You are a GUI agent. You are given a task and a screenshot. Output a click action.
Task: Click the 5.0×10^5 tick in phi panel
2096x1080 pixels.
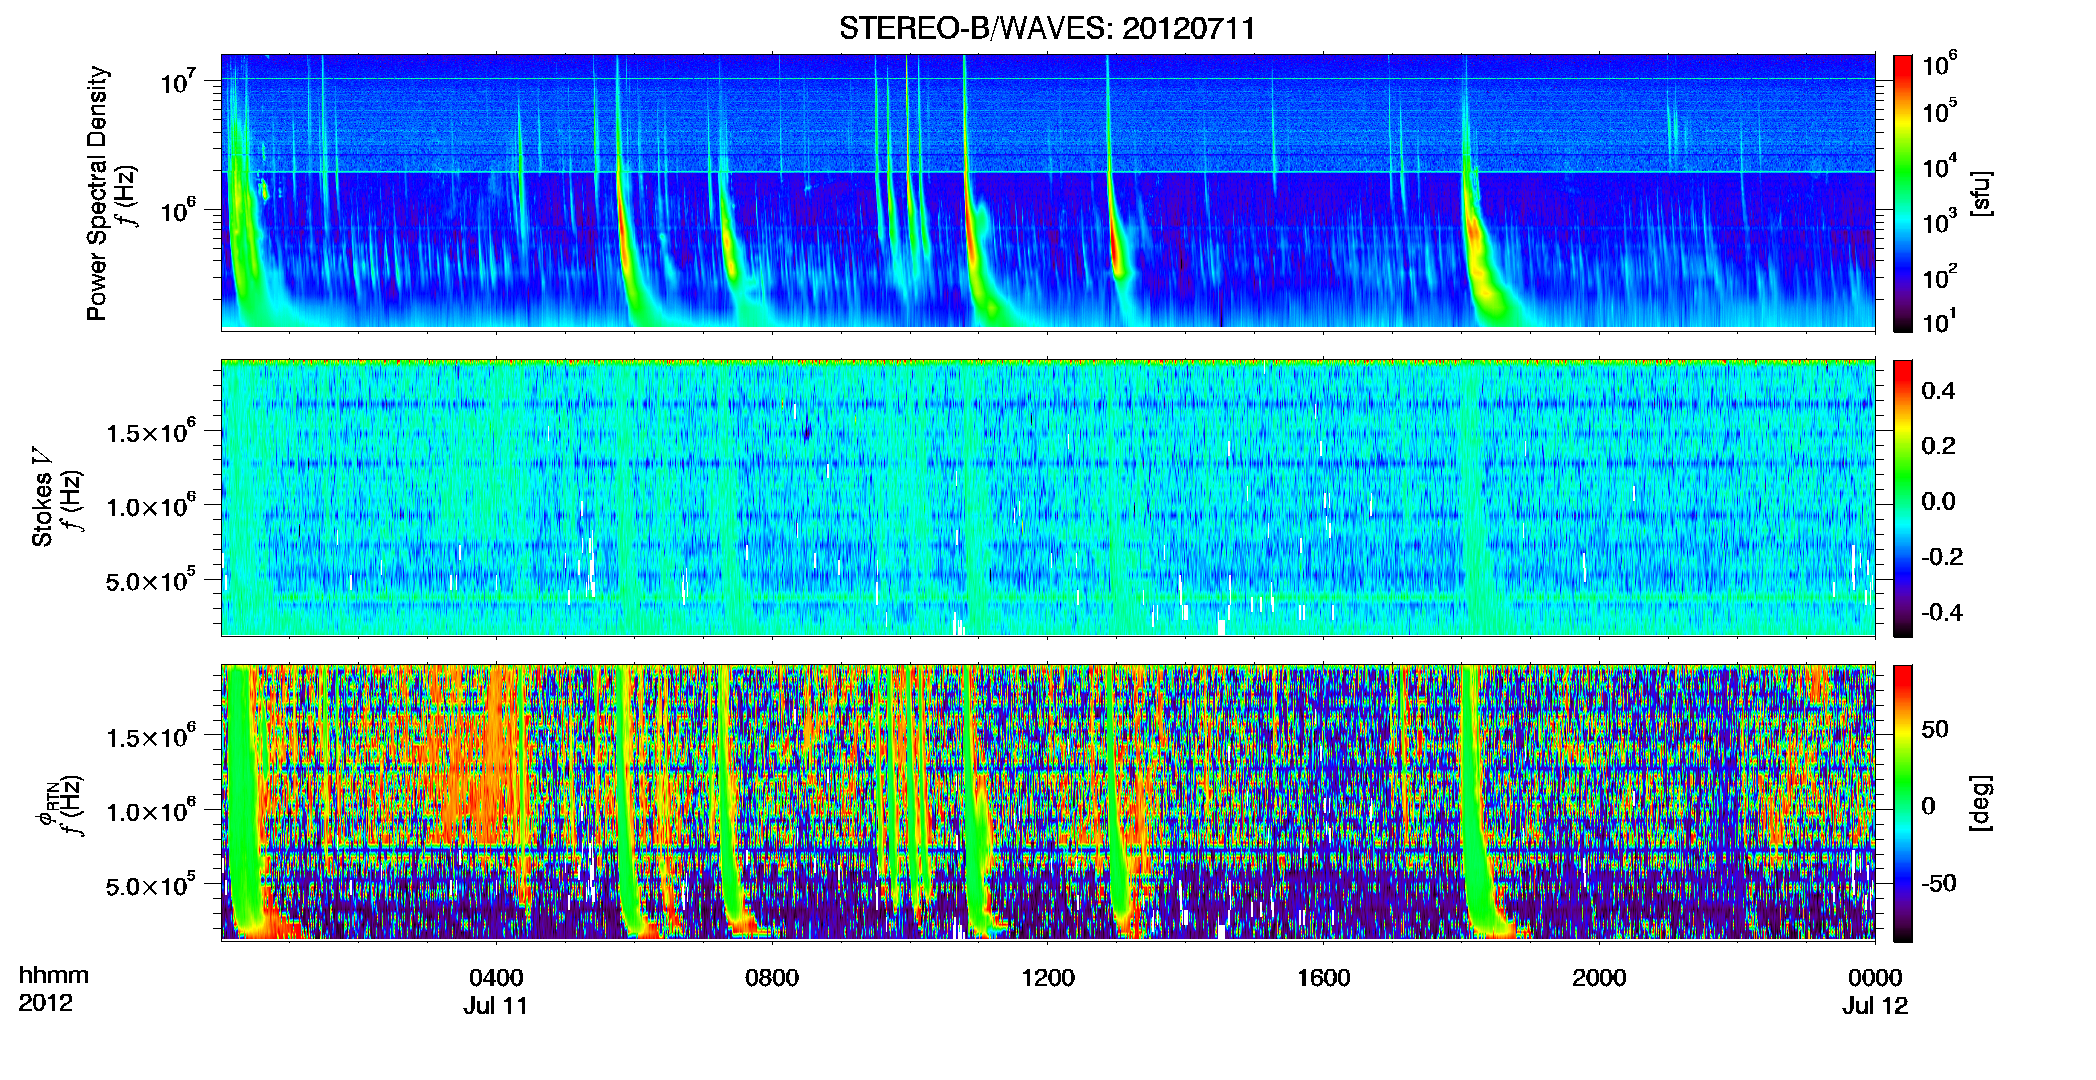[151, 886]
